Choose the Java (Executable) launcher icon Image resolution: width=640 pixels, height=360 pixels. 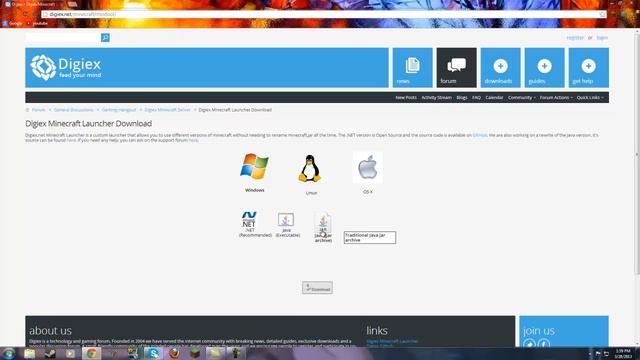pyautogui.click(x=286, y=220)
